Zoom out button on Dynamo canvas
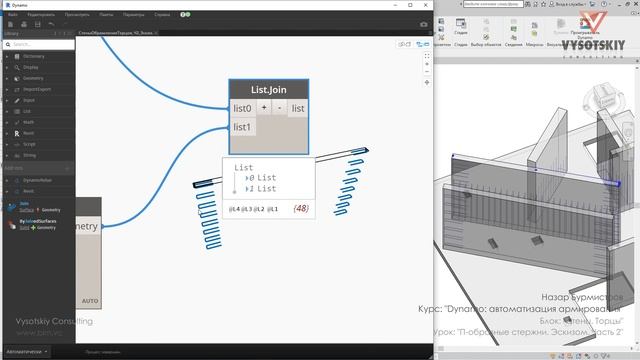This screenshot has height=360, width=640. click(427, 72)
